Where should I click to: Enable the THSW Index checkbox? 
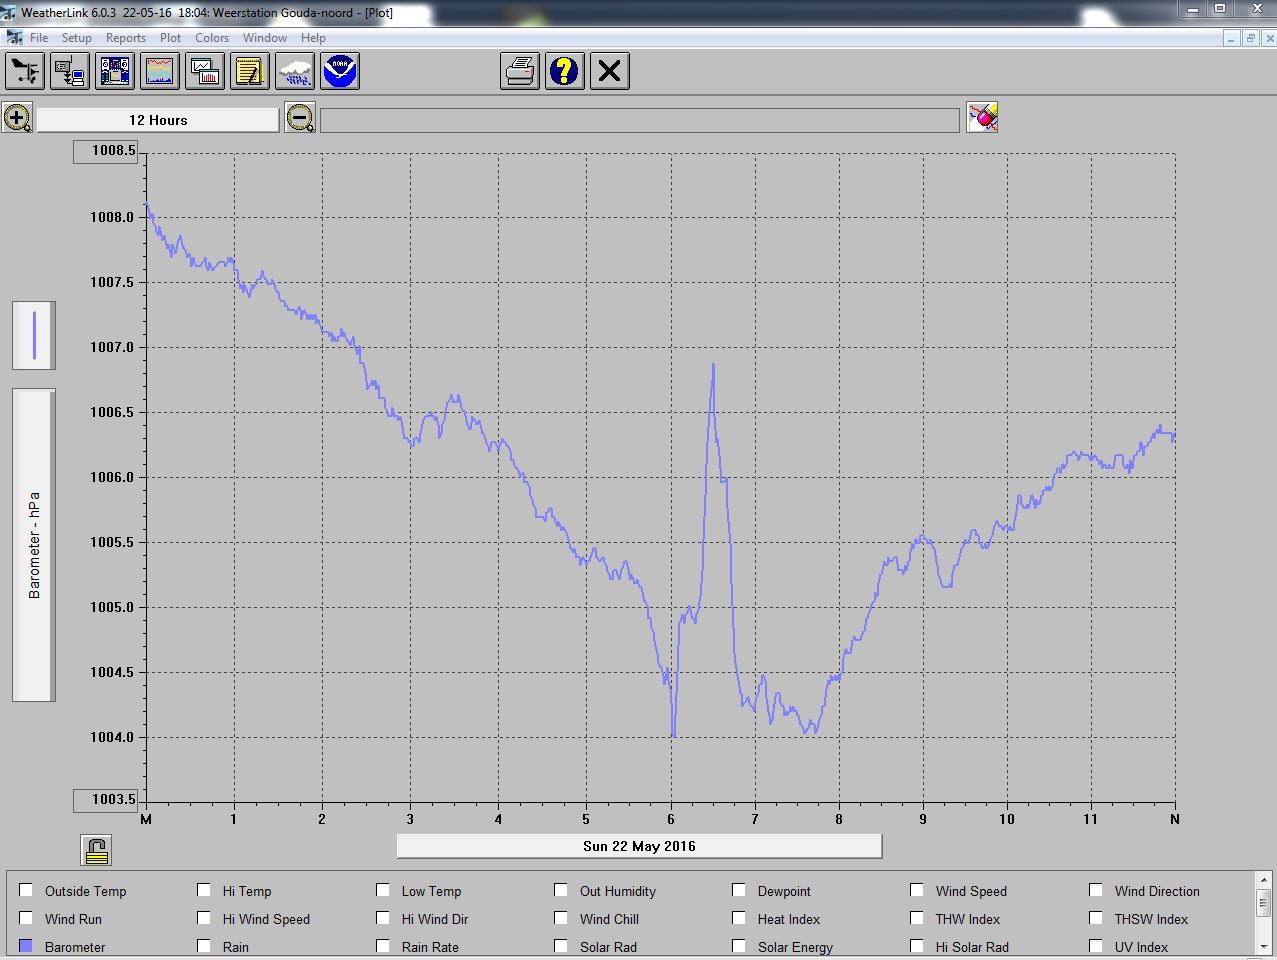coord(1096,918)
